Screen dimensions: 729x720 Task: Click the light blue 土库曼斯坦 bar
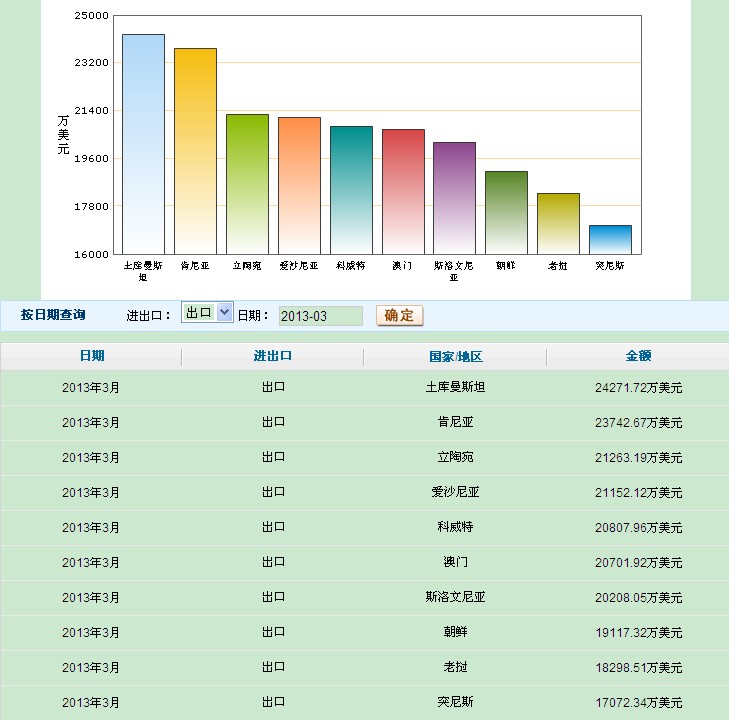coord(143,144)
